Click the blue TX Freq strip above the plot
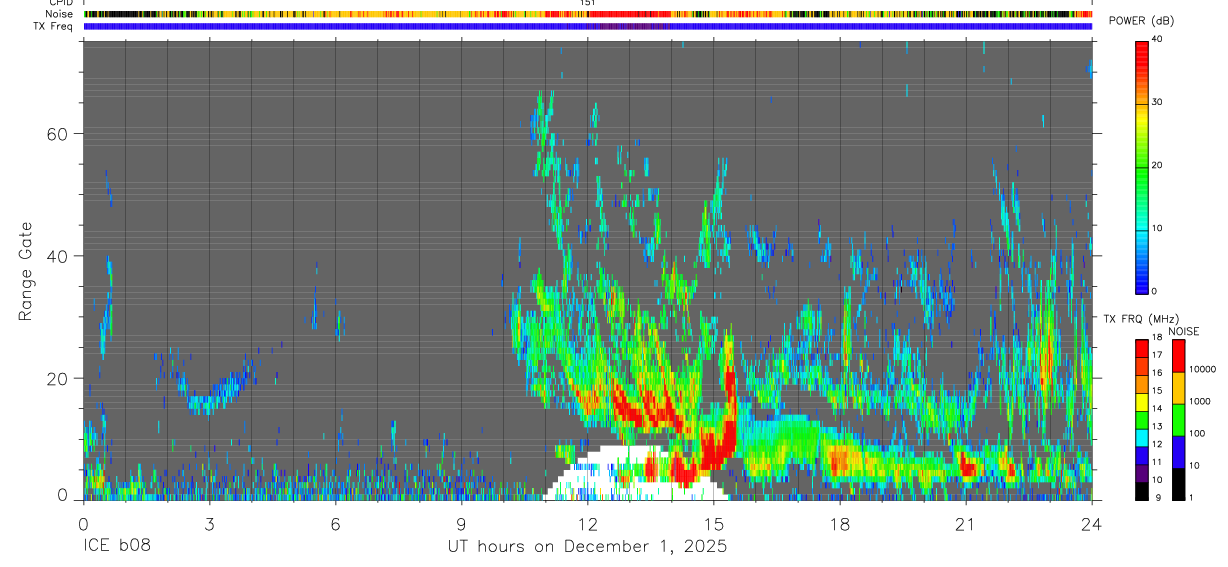 (x=588, y=26)
